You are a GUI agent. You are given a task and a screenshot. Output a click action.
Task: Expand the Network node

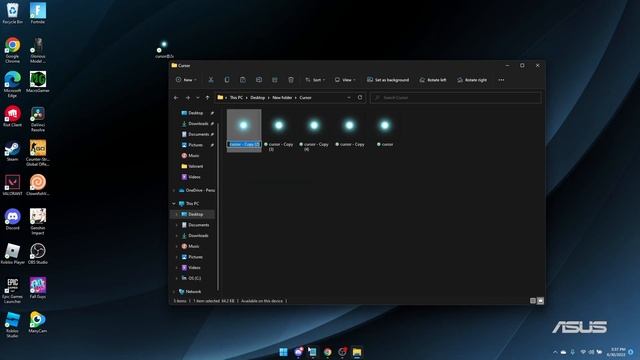click(x=174, y=291)
